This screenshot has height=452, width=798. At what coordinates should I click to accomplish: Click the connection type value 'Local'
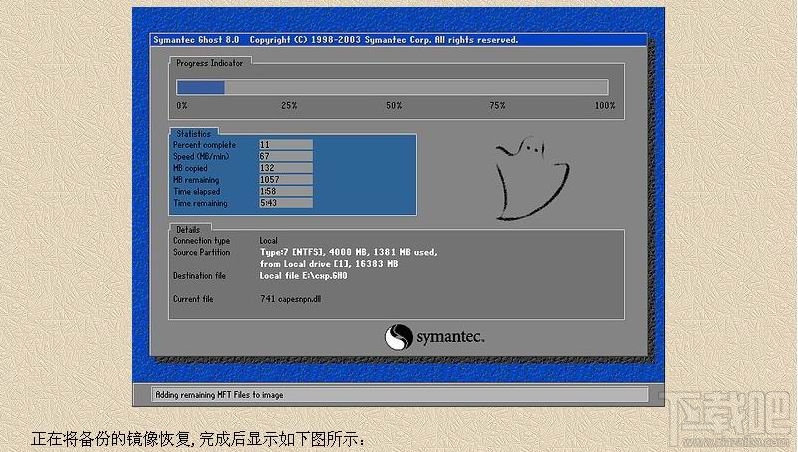click(x=269, y=241)
